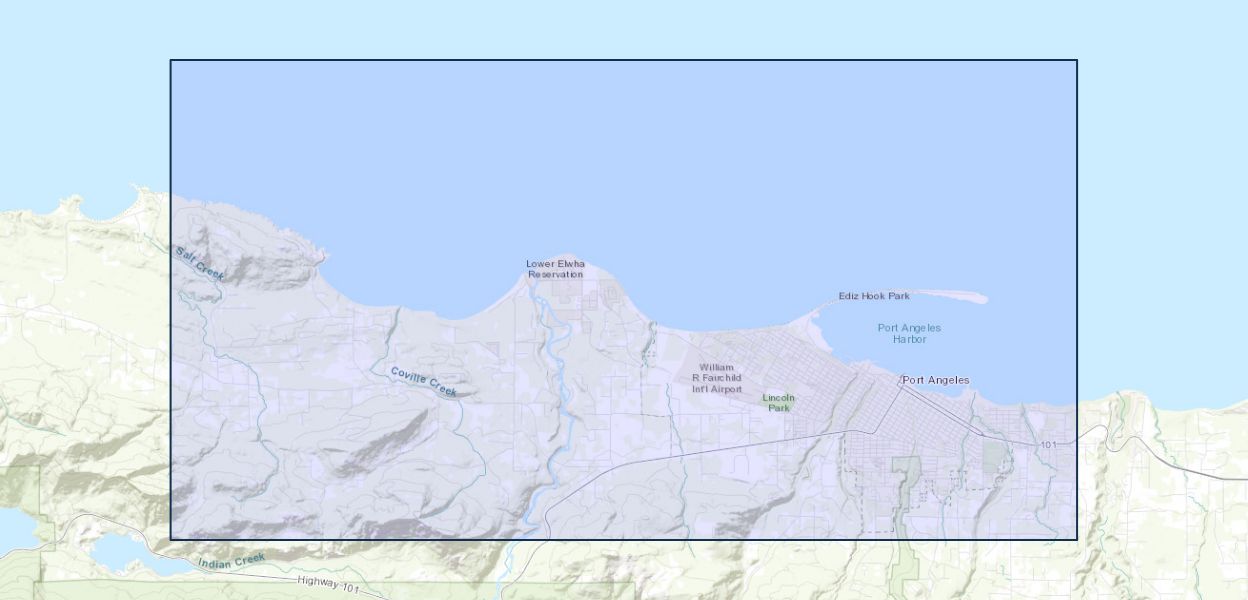Image resolution: width=1248 pixels, height=600 pixels.
Task: Click the eastern tip of Ediz Hook spit
Action: (982, 298)
